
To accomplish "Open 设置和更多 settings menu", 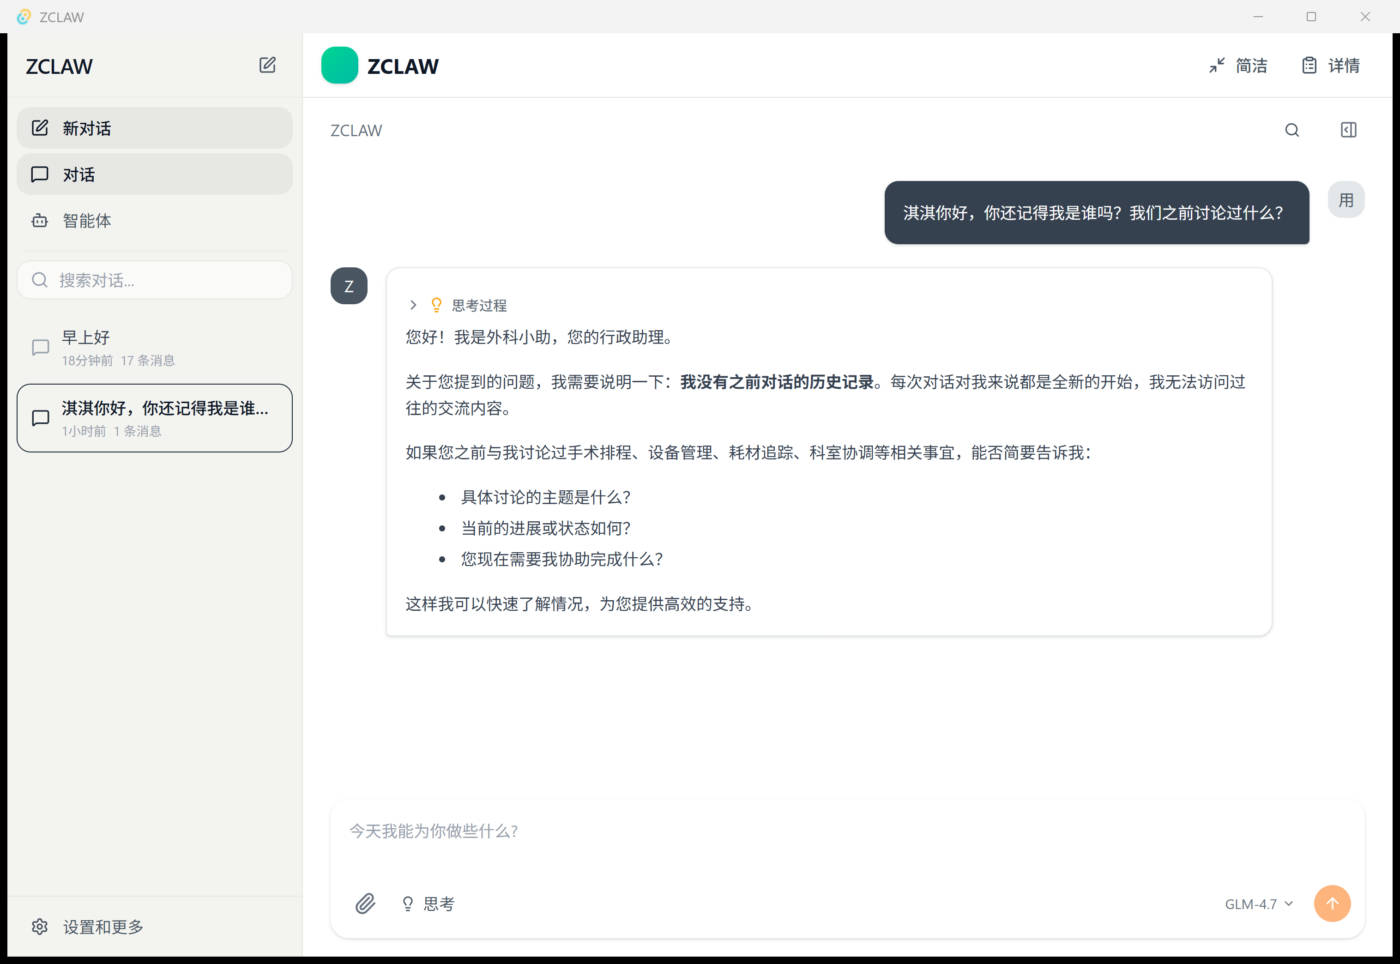I will pyautogui.click(x=88, y=927).
